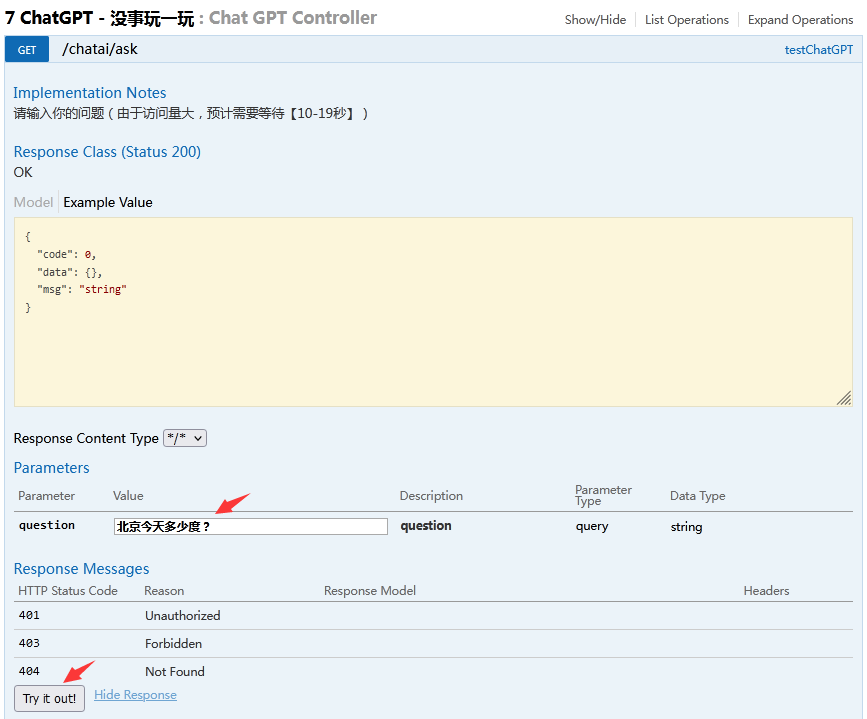Click the "msg": "string" line

82,289
